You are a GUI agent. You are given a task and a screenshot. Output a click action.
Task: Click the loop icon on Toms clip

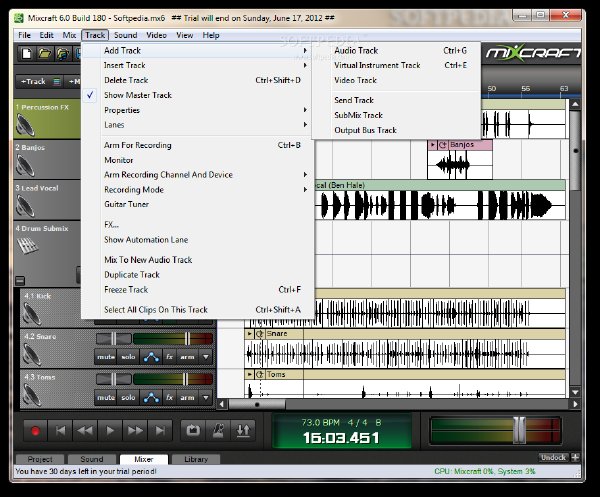point(260,374)
